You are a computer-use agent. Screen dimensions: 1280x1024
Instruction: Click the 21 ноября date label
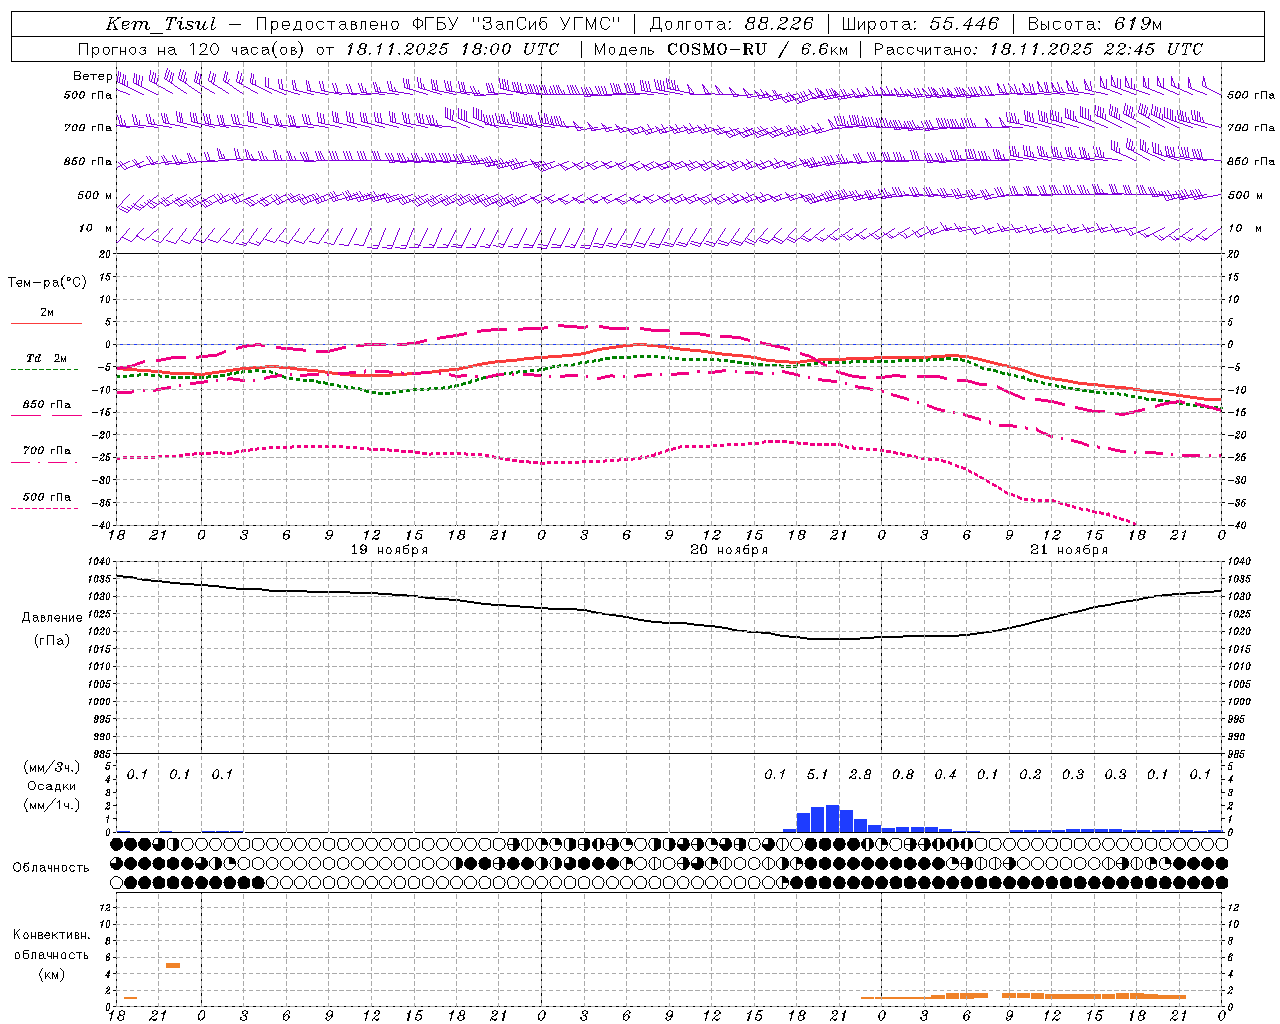coord(1069,550)
